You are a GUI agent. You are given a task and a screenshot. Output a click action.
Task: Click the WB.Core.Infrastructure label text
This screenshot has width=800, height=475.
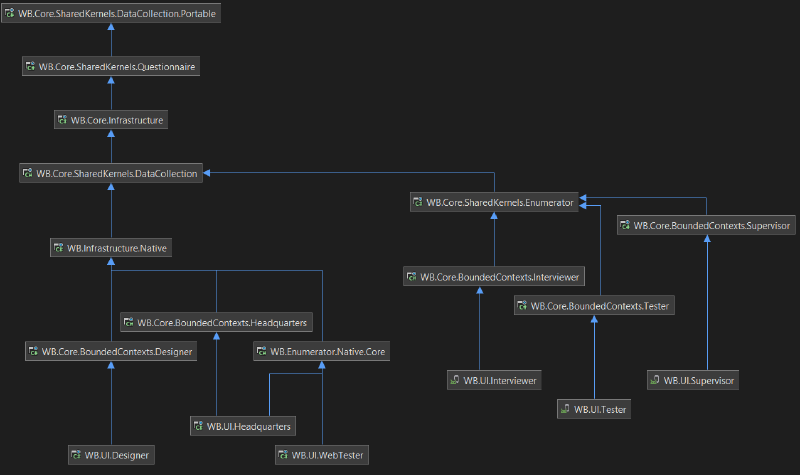click(x=117, y=120)
